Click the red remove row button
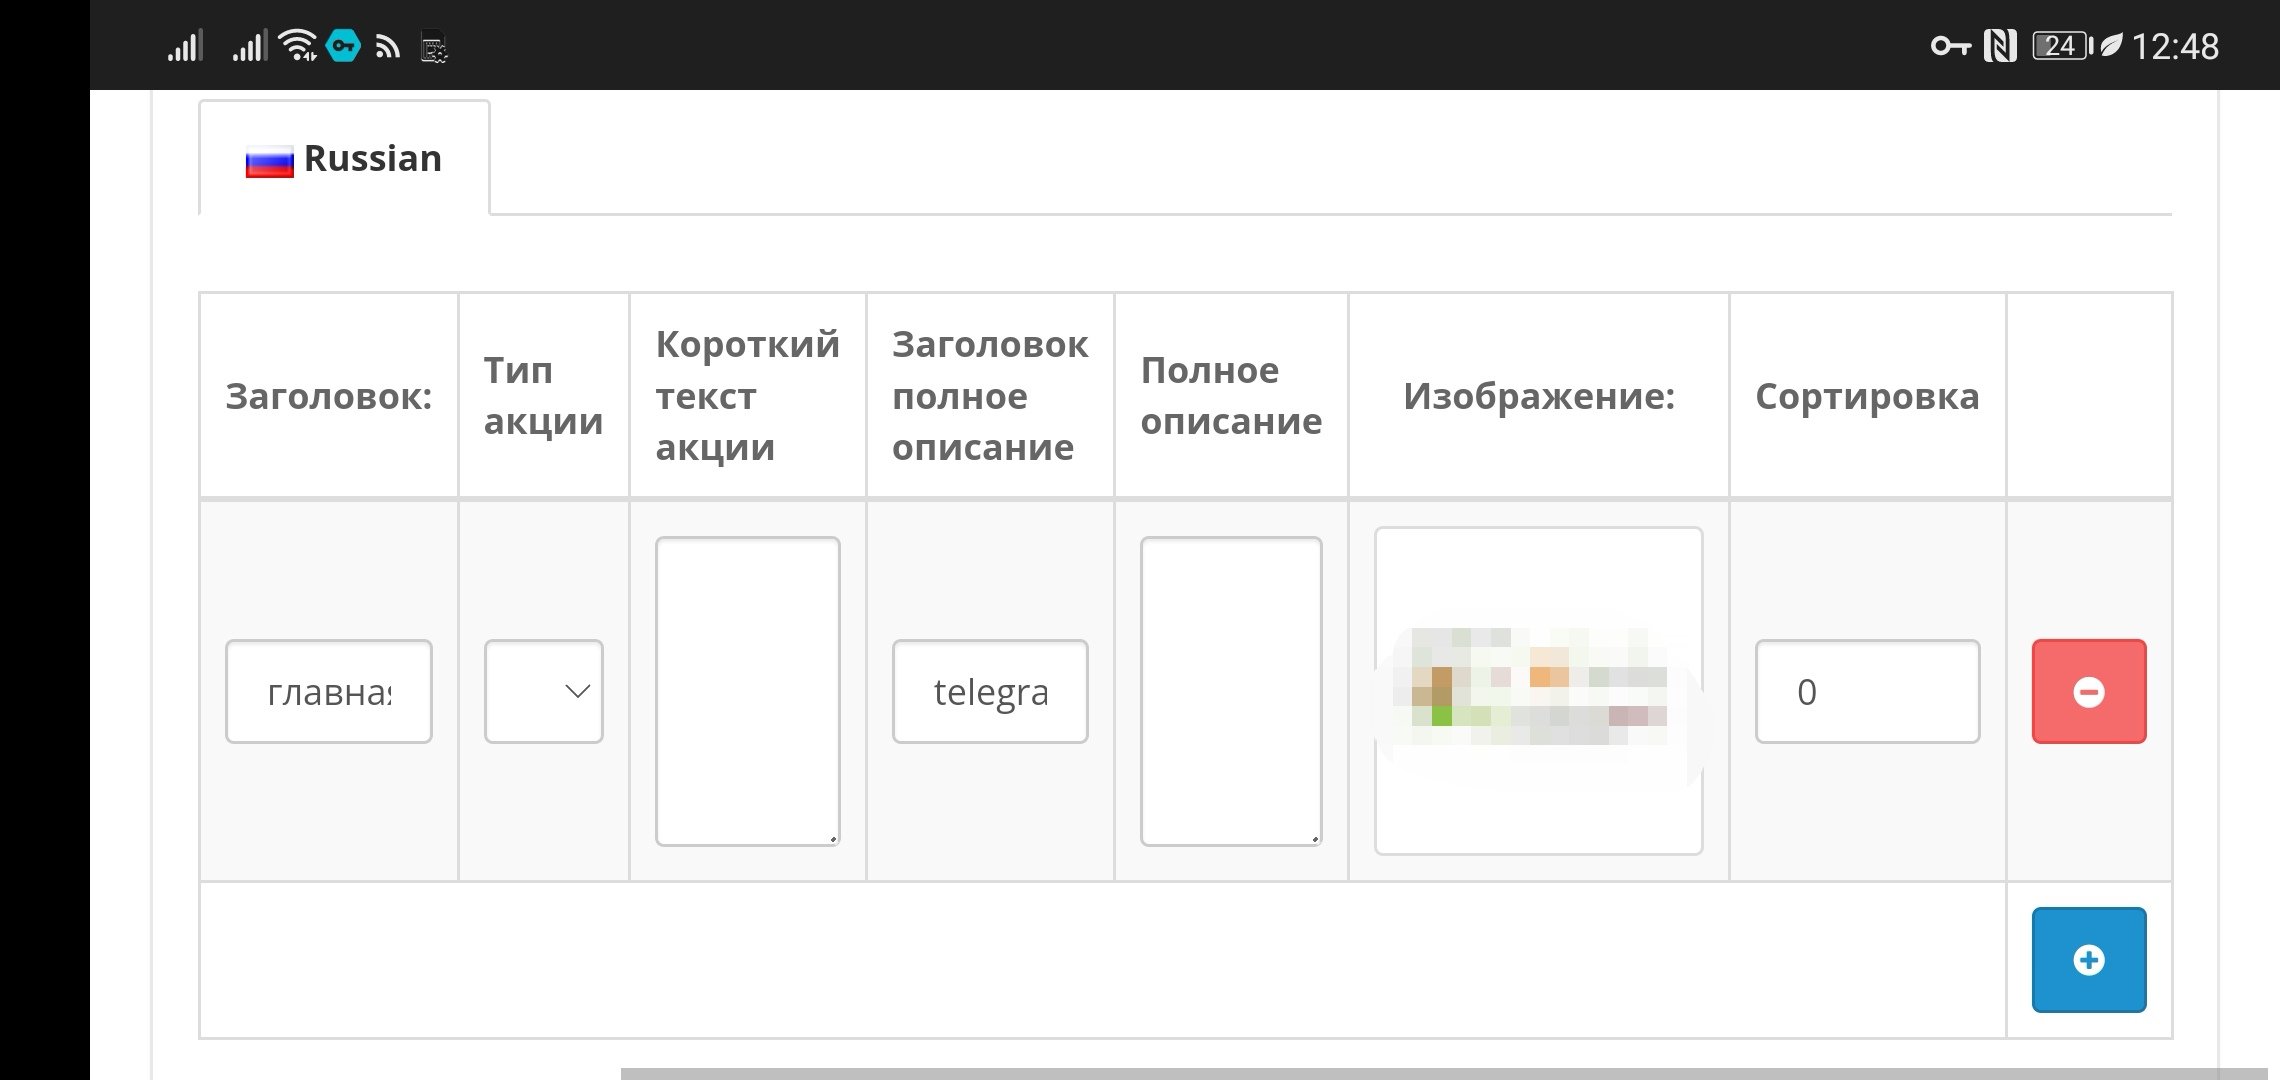The height and width of the screenshot is (1080, 2280). click(x=2088, y=691)
